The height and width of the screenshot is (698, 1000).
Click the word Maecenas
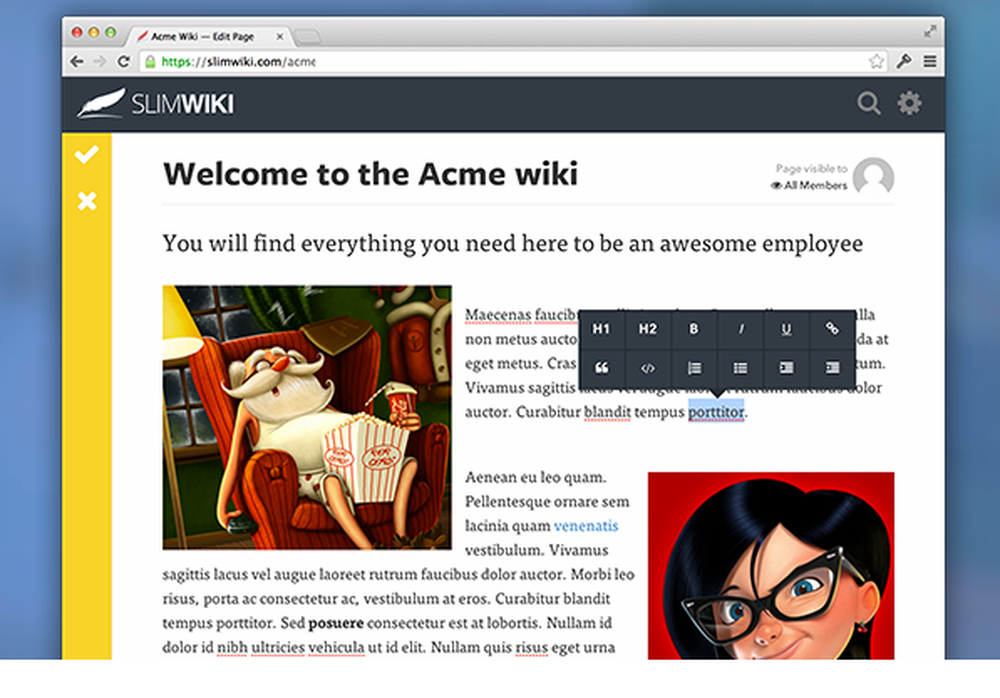[498, 315]
